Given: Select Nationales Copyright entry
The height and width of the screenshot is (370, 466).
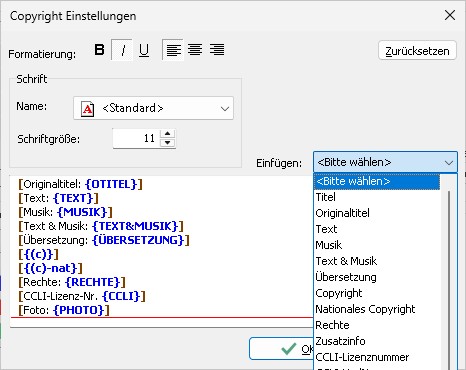Looking at the screenshot, I should [377, 309].
